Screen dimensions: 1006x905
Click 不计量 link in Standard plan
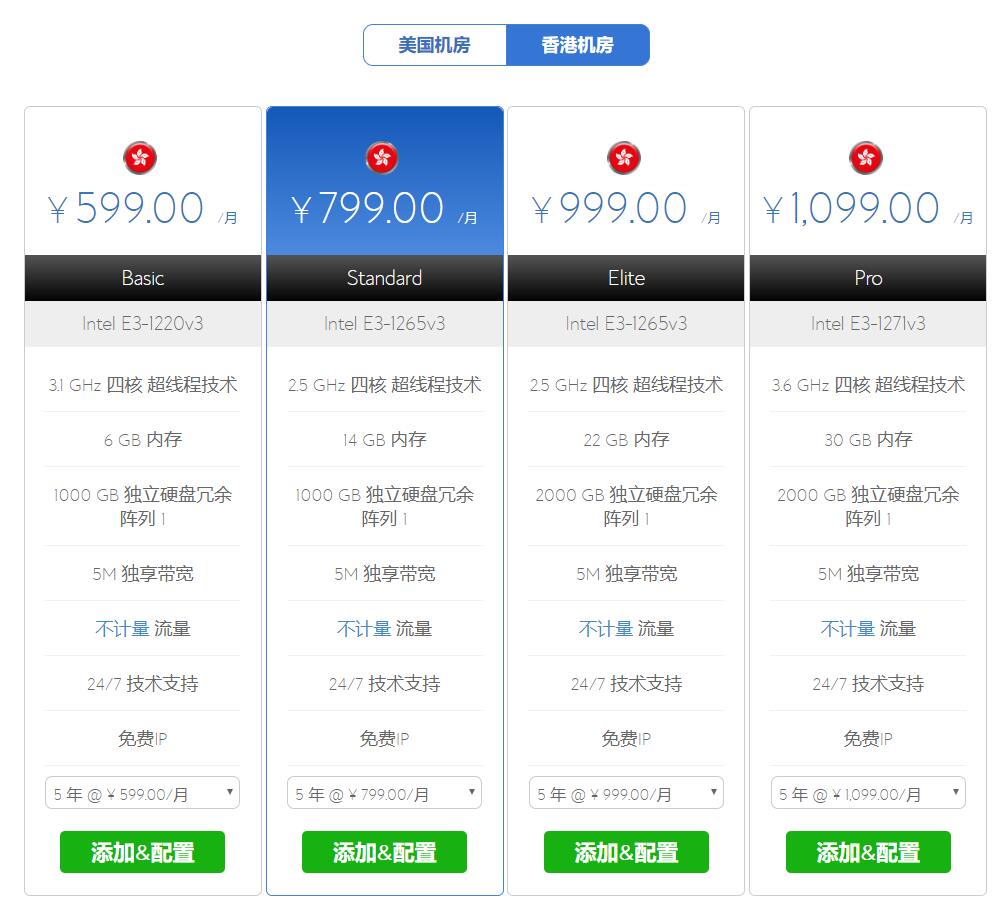click(364, 629)
